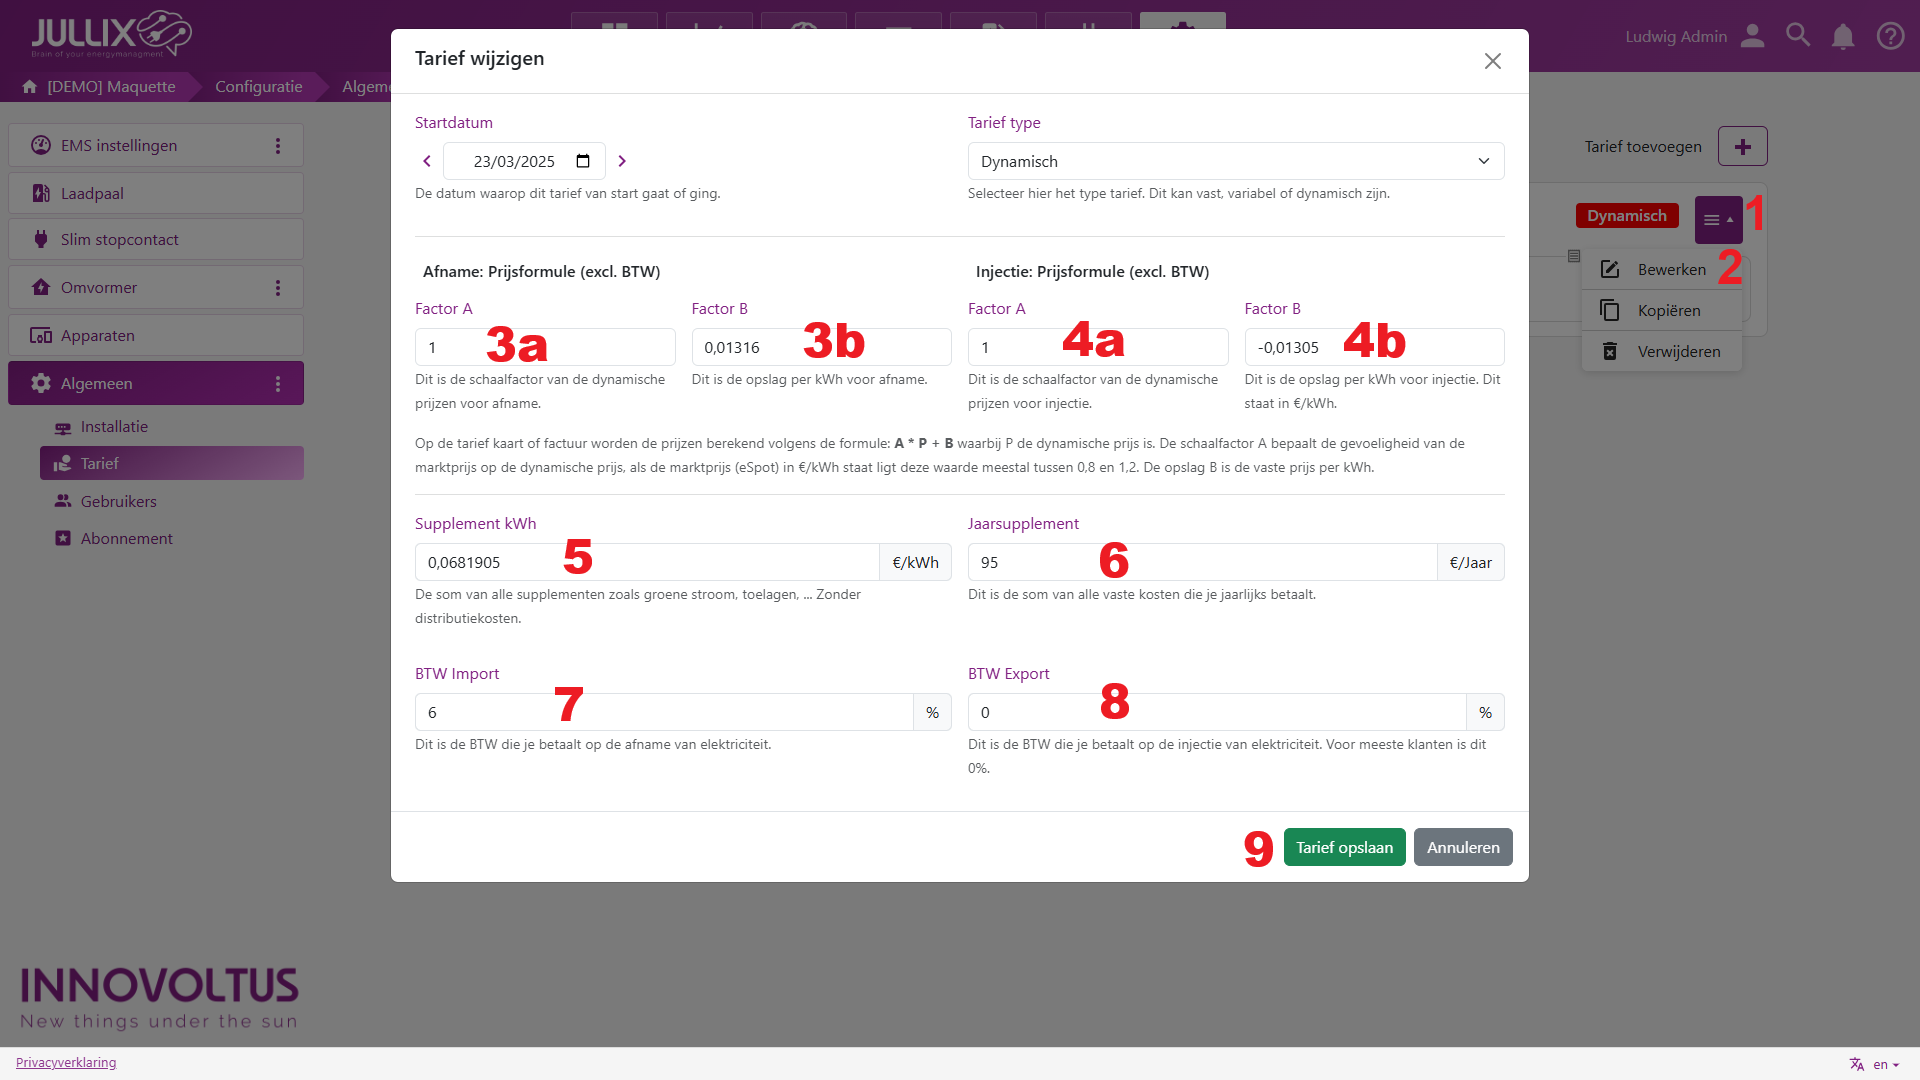Select Verwijderen from the context menu

tap(1677, 352)
